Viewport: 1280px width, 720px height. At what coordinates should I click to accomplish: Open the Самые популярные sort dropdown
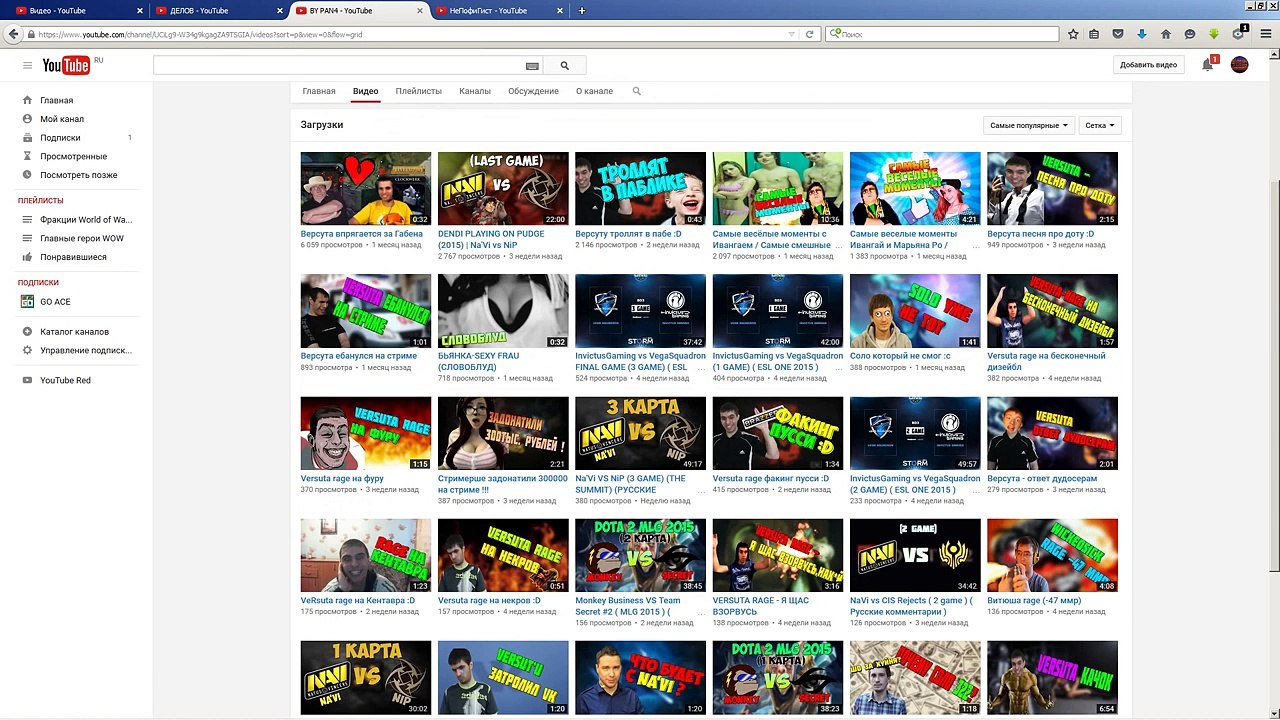tap(1029, 125)
